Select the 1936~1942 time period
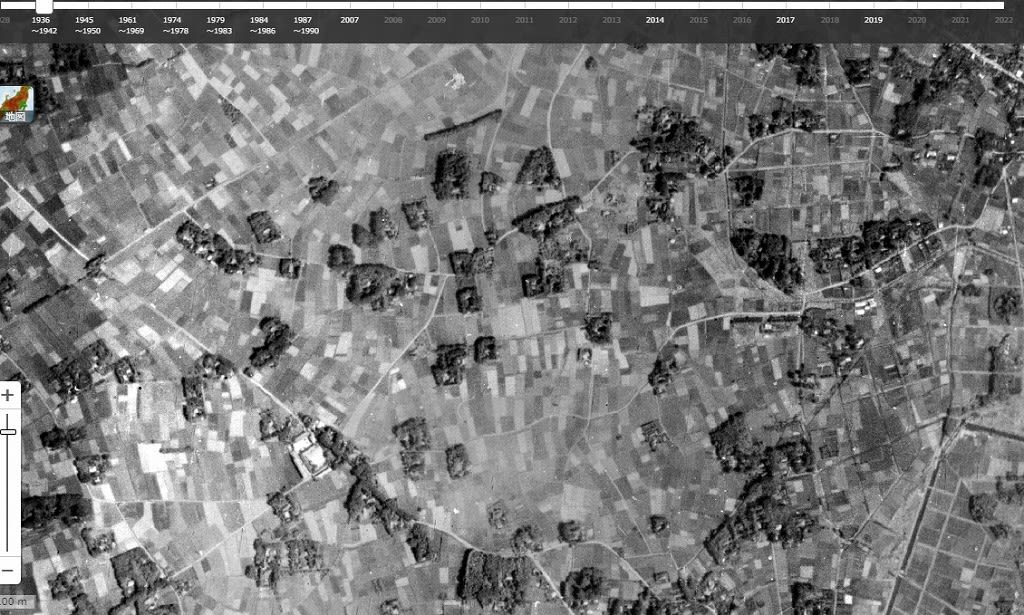Screen dimensions: 1024x615 tap(42, 25)
